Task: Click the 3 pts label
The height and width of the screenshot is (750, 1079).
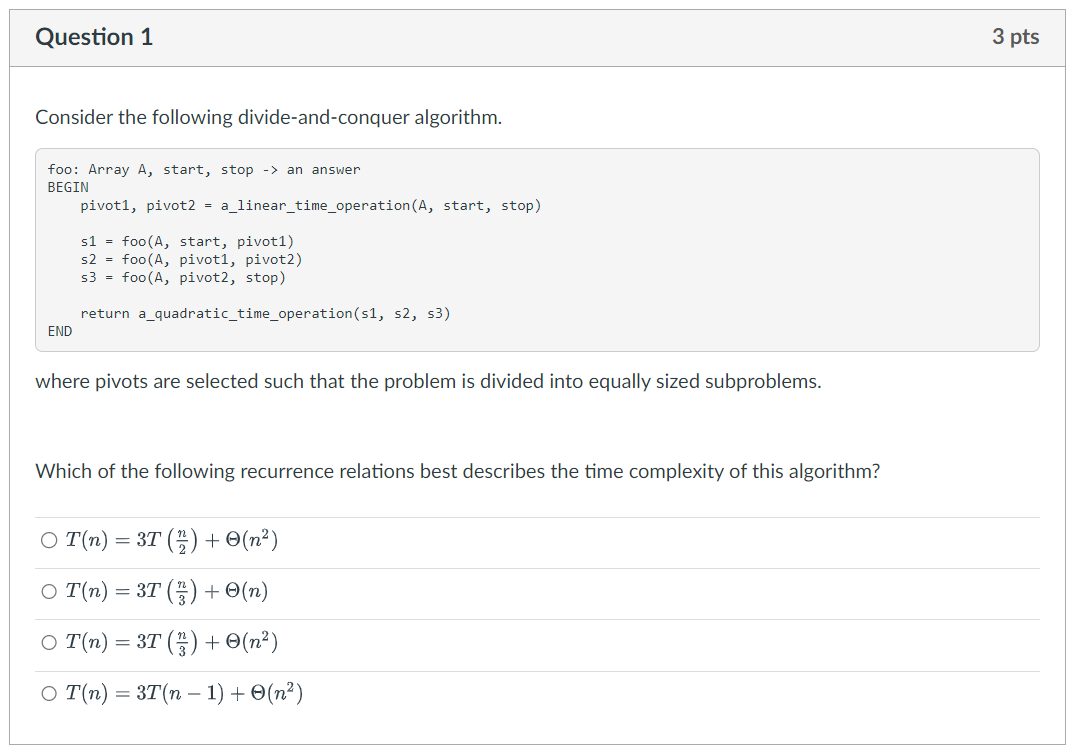Action: pyautogui.click(x=1017, y=36)
